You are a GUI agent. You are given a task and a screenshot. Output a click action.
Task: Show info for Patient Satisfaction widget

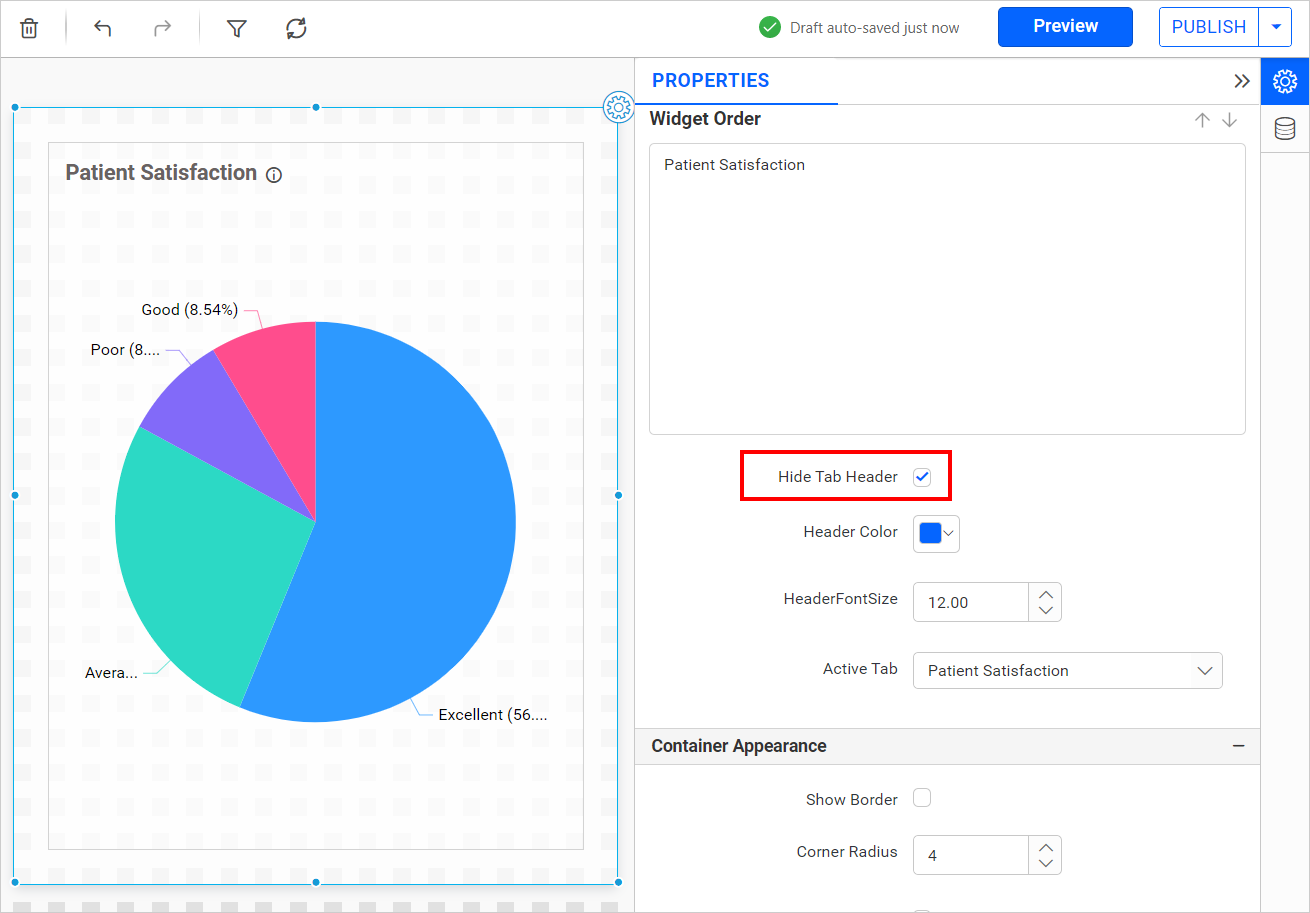[x=274, y=175]
